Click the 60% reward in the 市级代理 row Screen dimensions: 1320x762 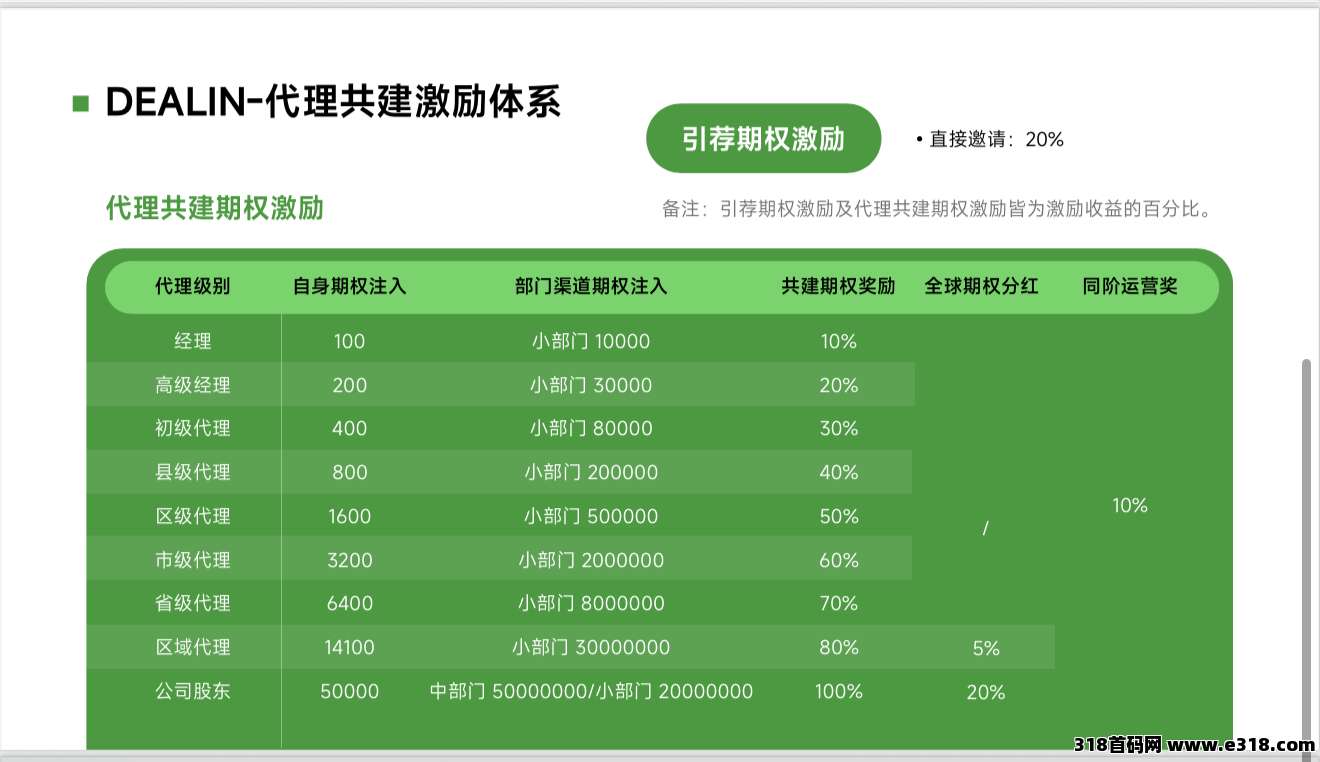point(838,560)
